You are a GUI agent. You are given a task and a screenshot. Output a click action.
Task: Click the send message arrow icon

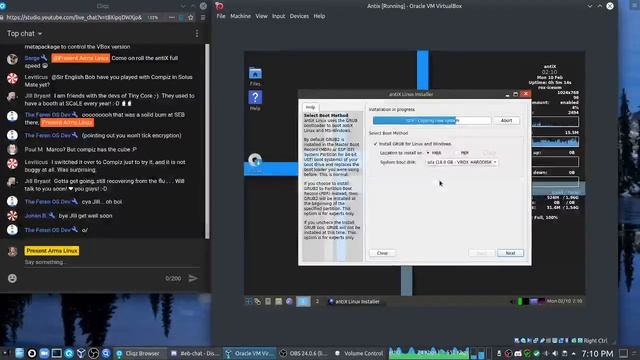pos(193,278)
